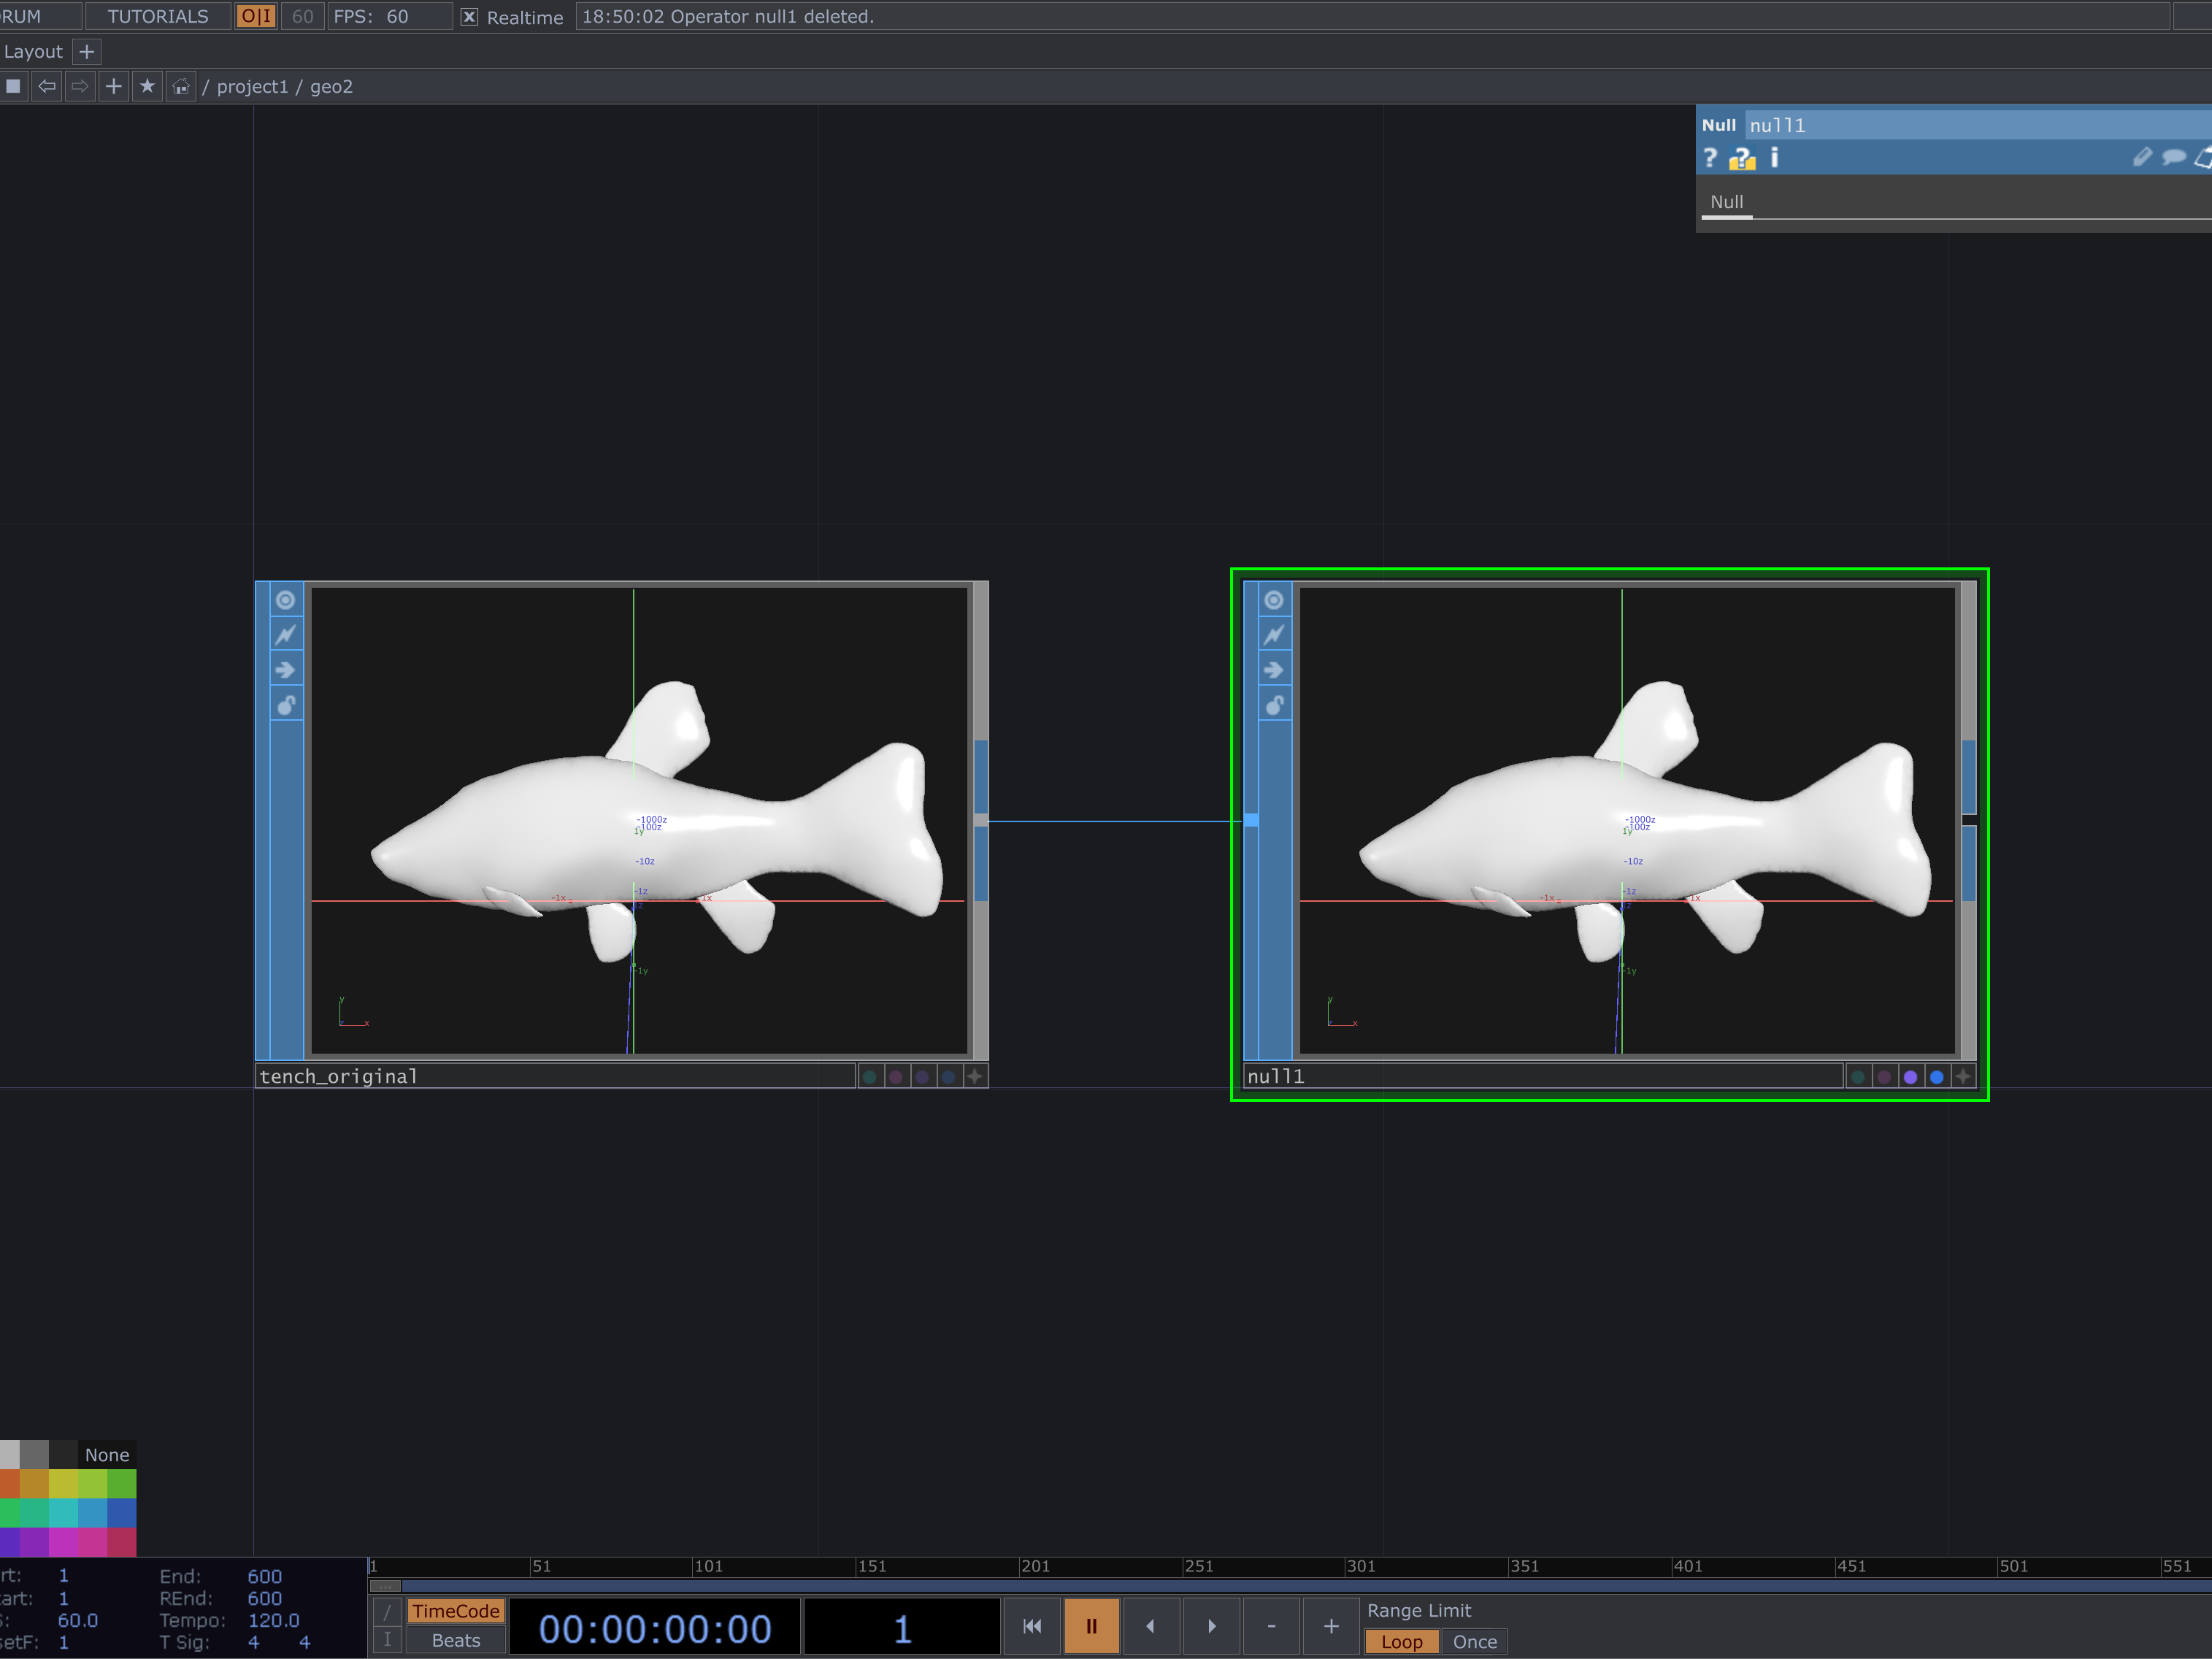Viewport: 2212px width, 1659px height.
Task: Open operator info with the i icon
Action: pos(1775,158)
